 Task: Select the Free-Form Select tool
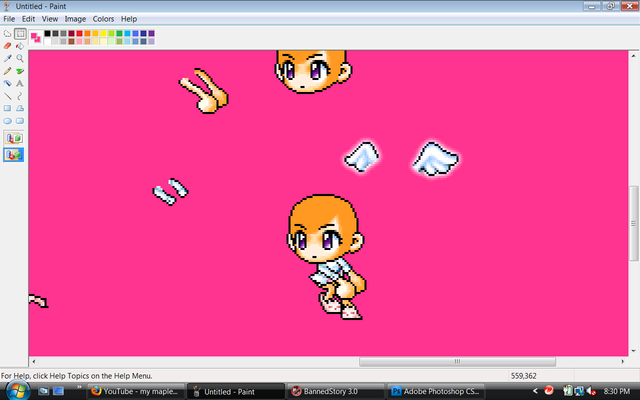[x=7, y=33]
